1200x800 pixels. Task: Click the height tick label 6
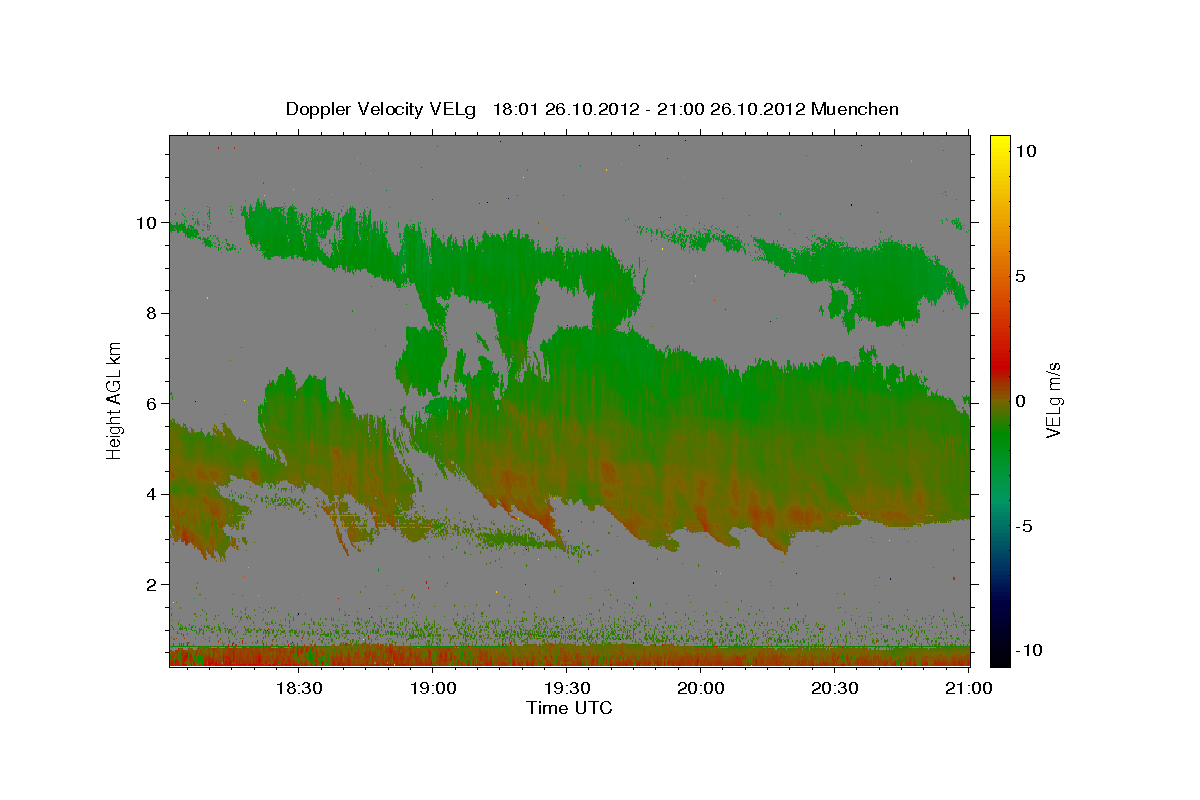coord(150,403)
